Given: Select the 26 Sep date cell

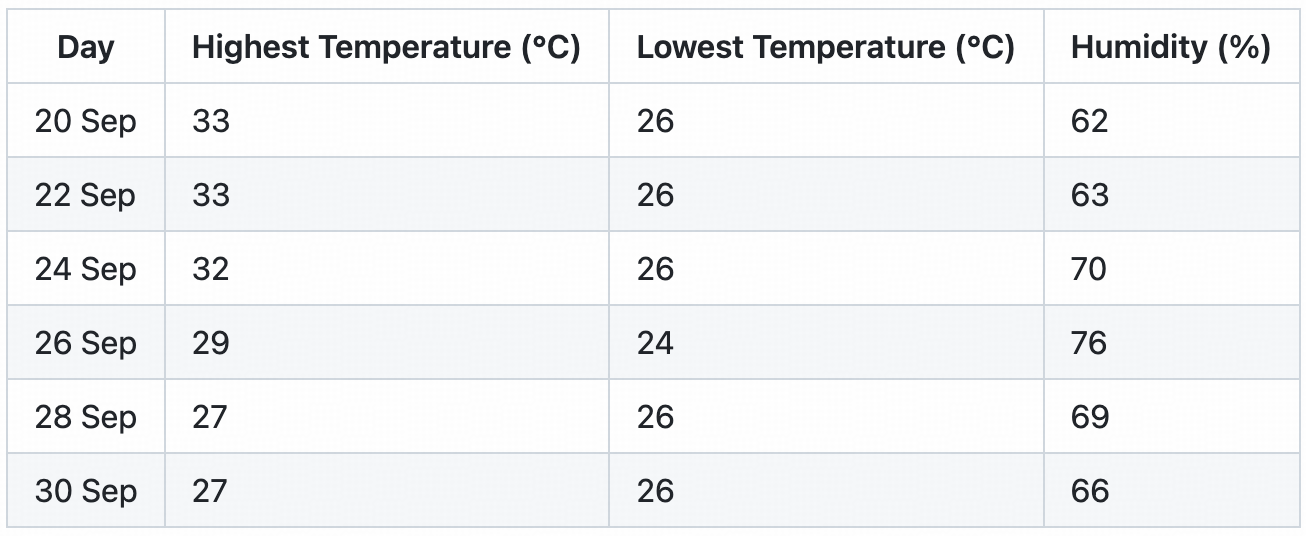Looking at the screenshot, I should (x=86, y=343).
